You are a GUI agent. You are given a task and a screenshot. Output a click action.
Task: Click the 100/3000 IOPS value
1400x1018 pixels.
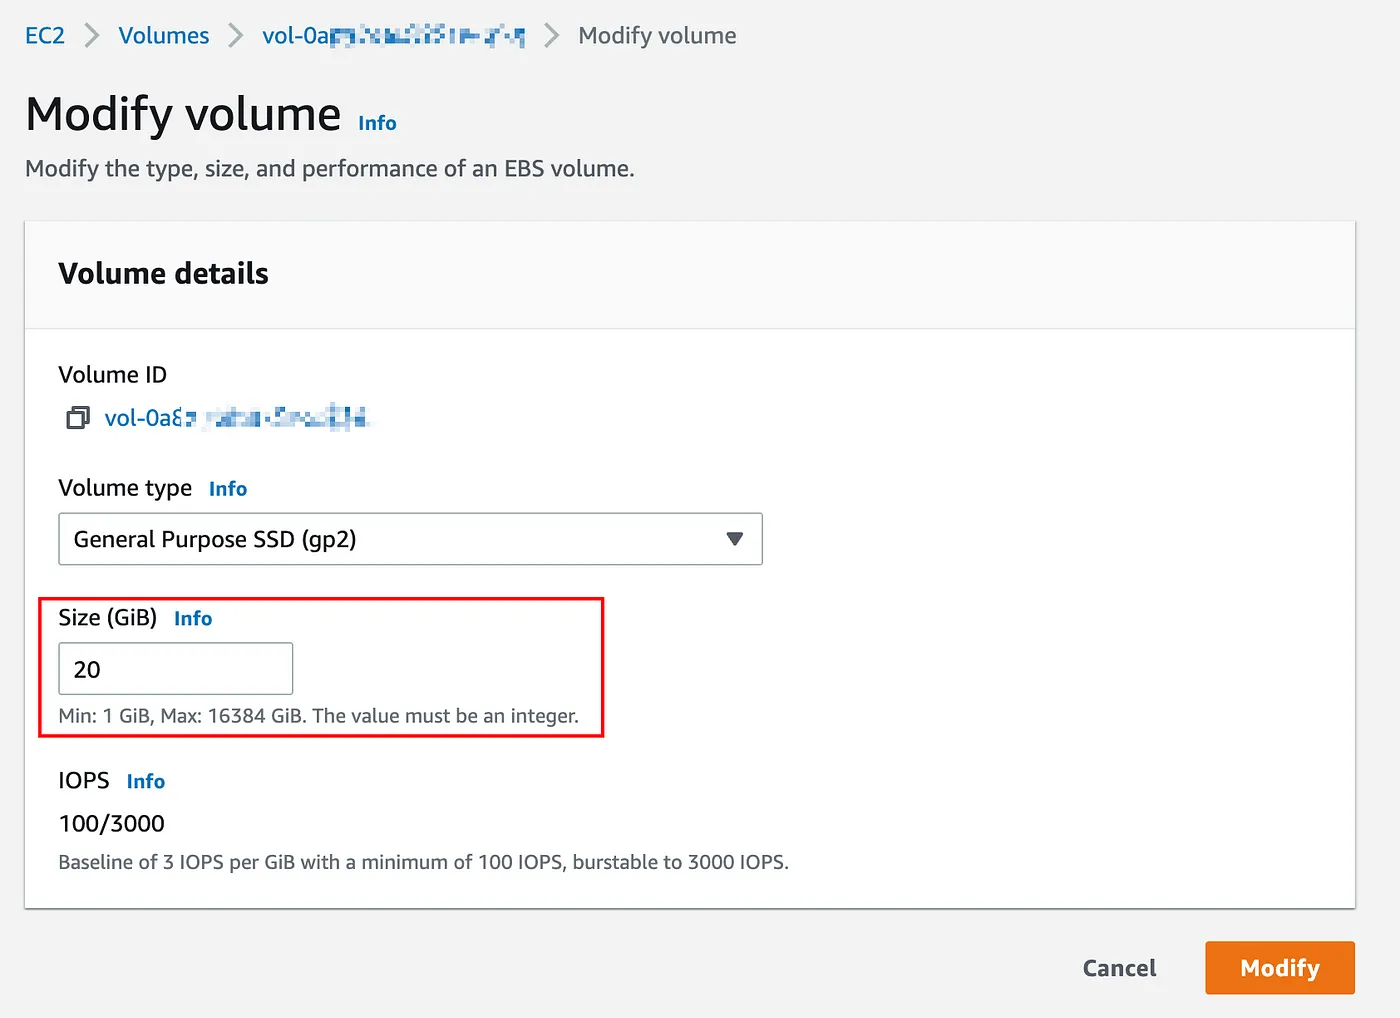tap(111, 823)
